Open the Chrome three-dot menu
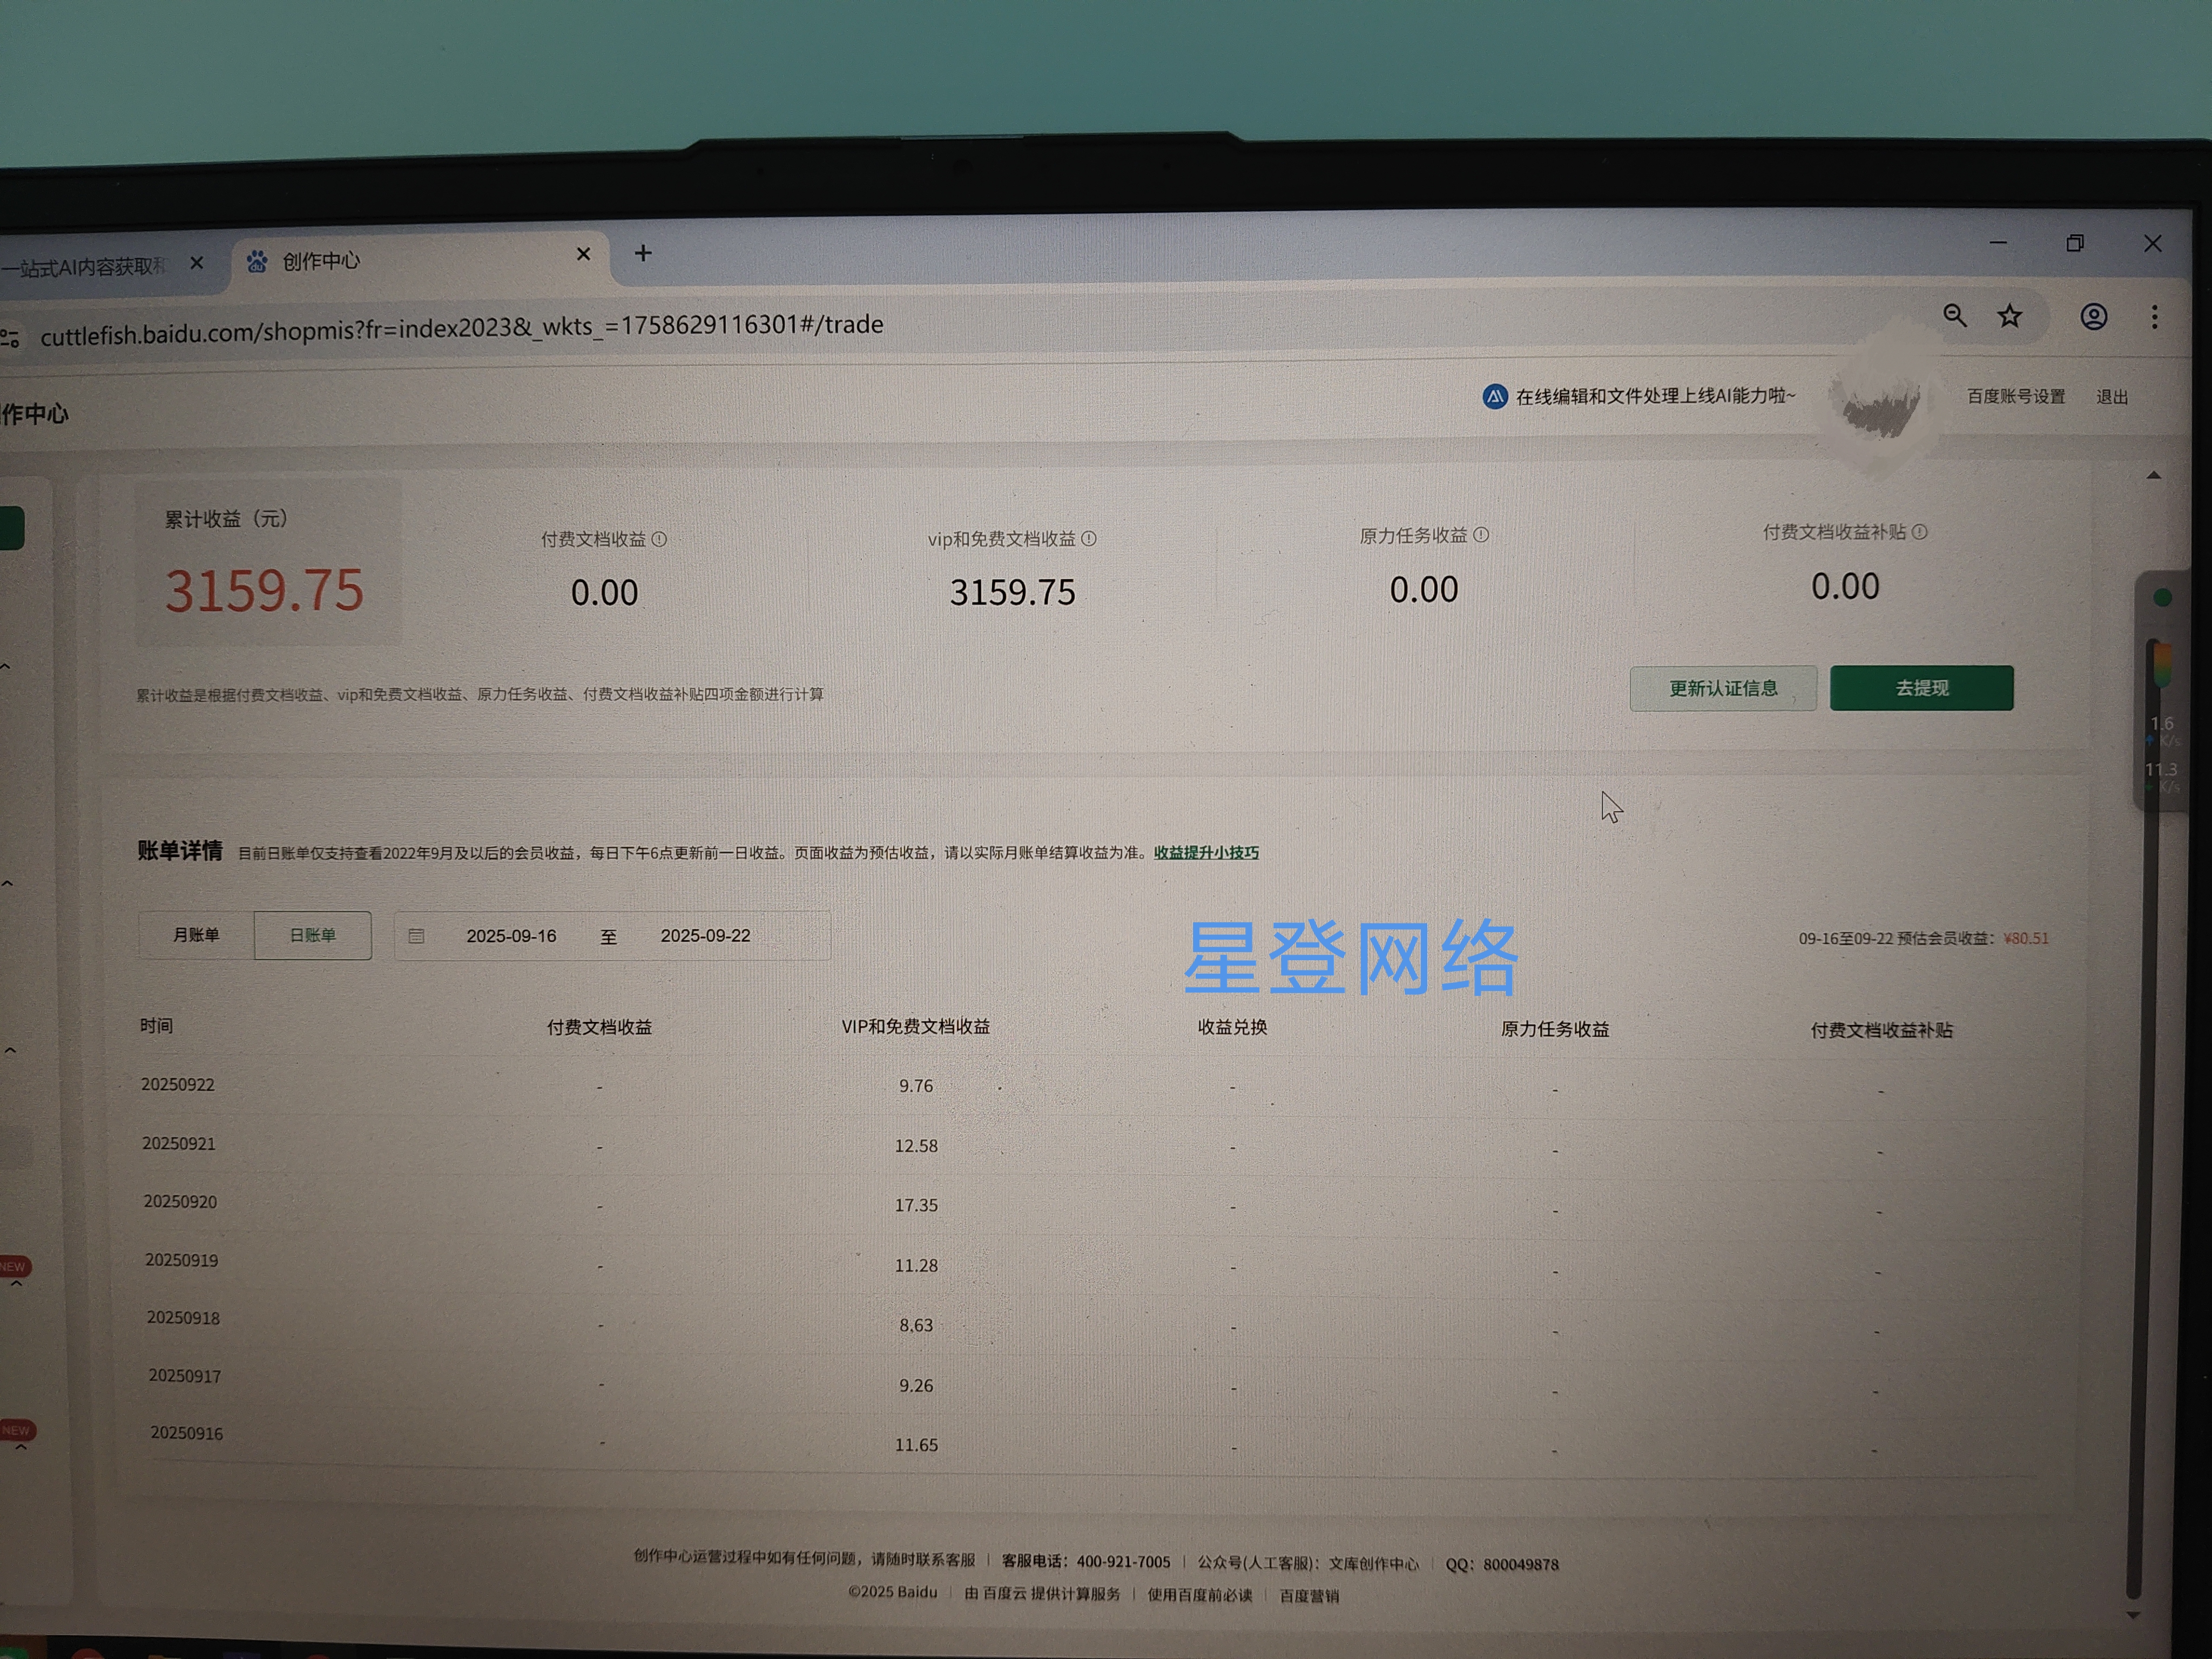 click(2154, 317)
